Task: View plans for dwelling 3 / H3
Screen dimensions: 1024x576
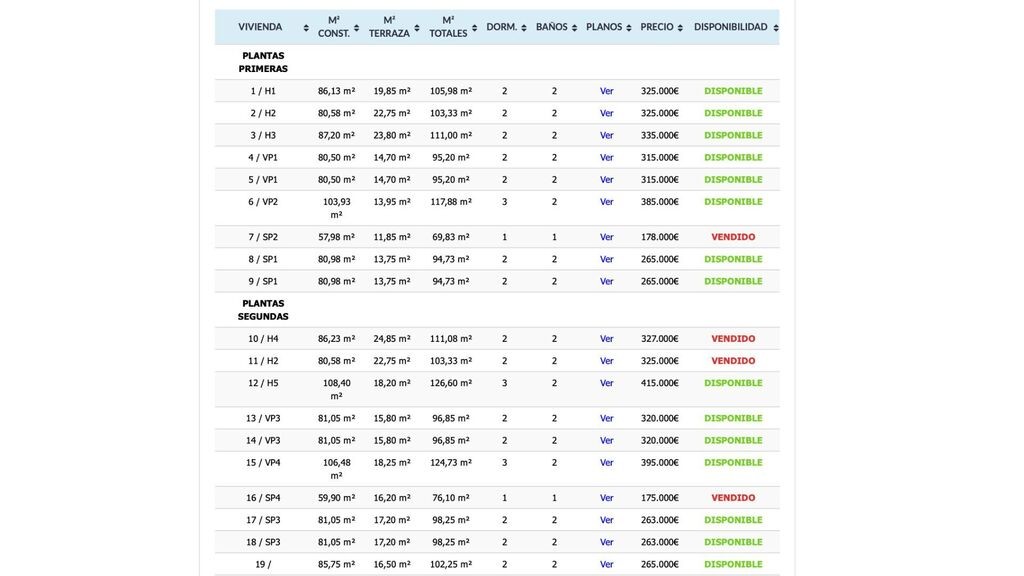Action: click(x=607, y=135)
